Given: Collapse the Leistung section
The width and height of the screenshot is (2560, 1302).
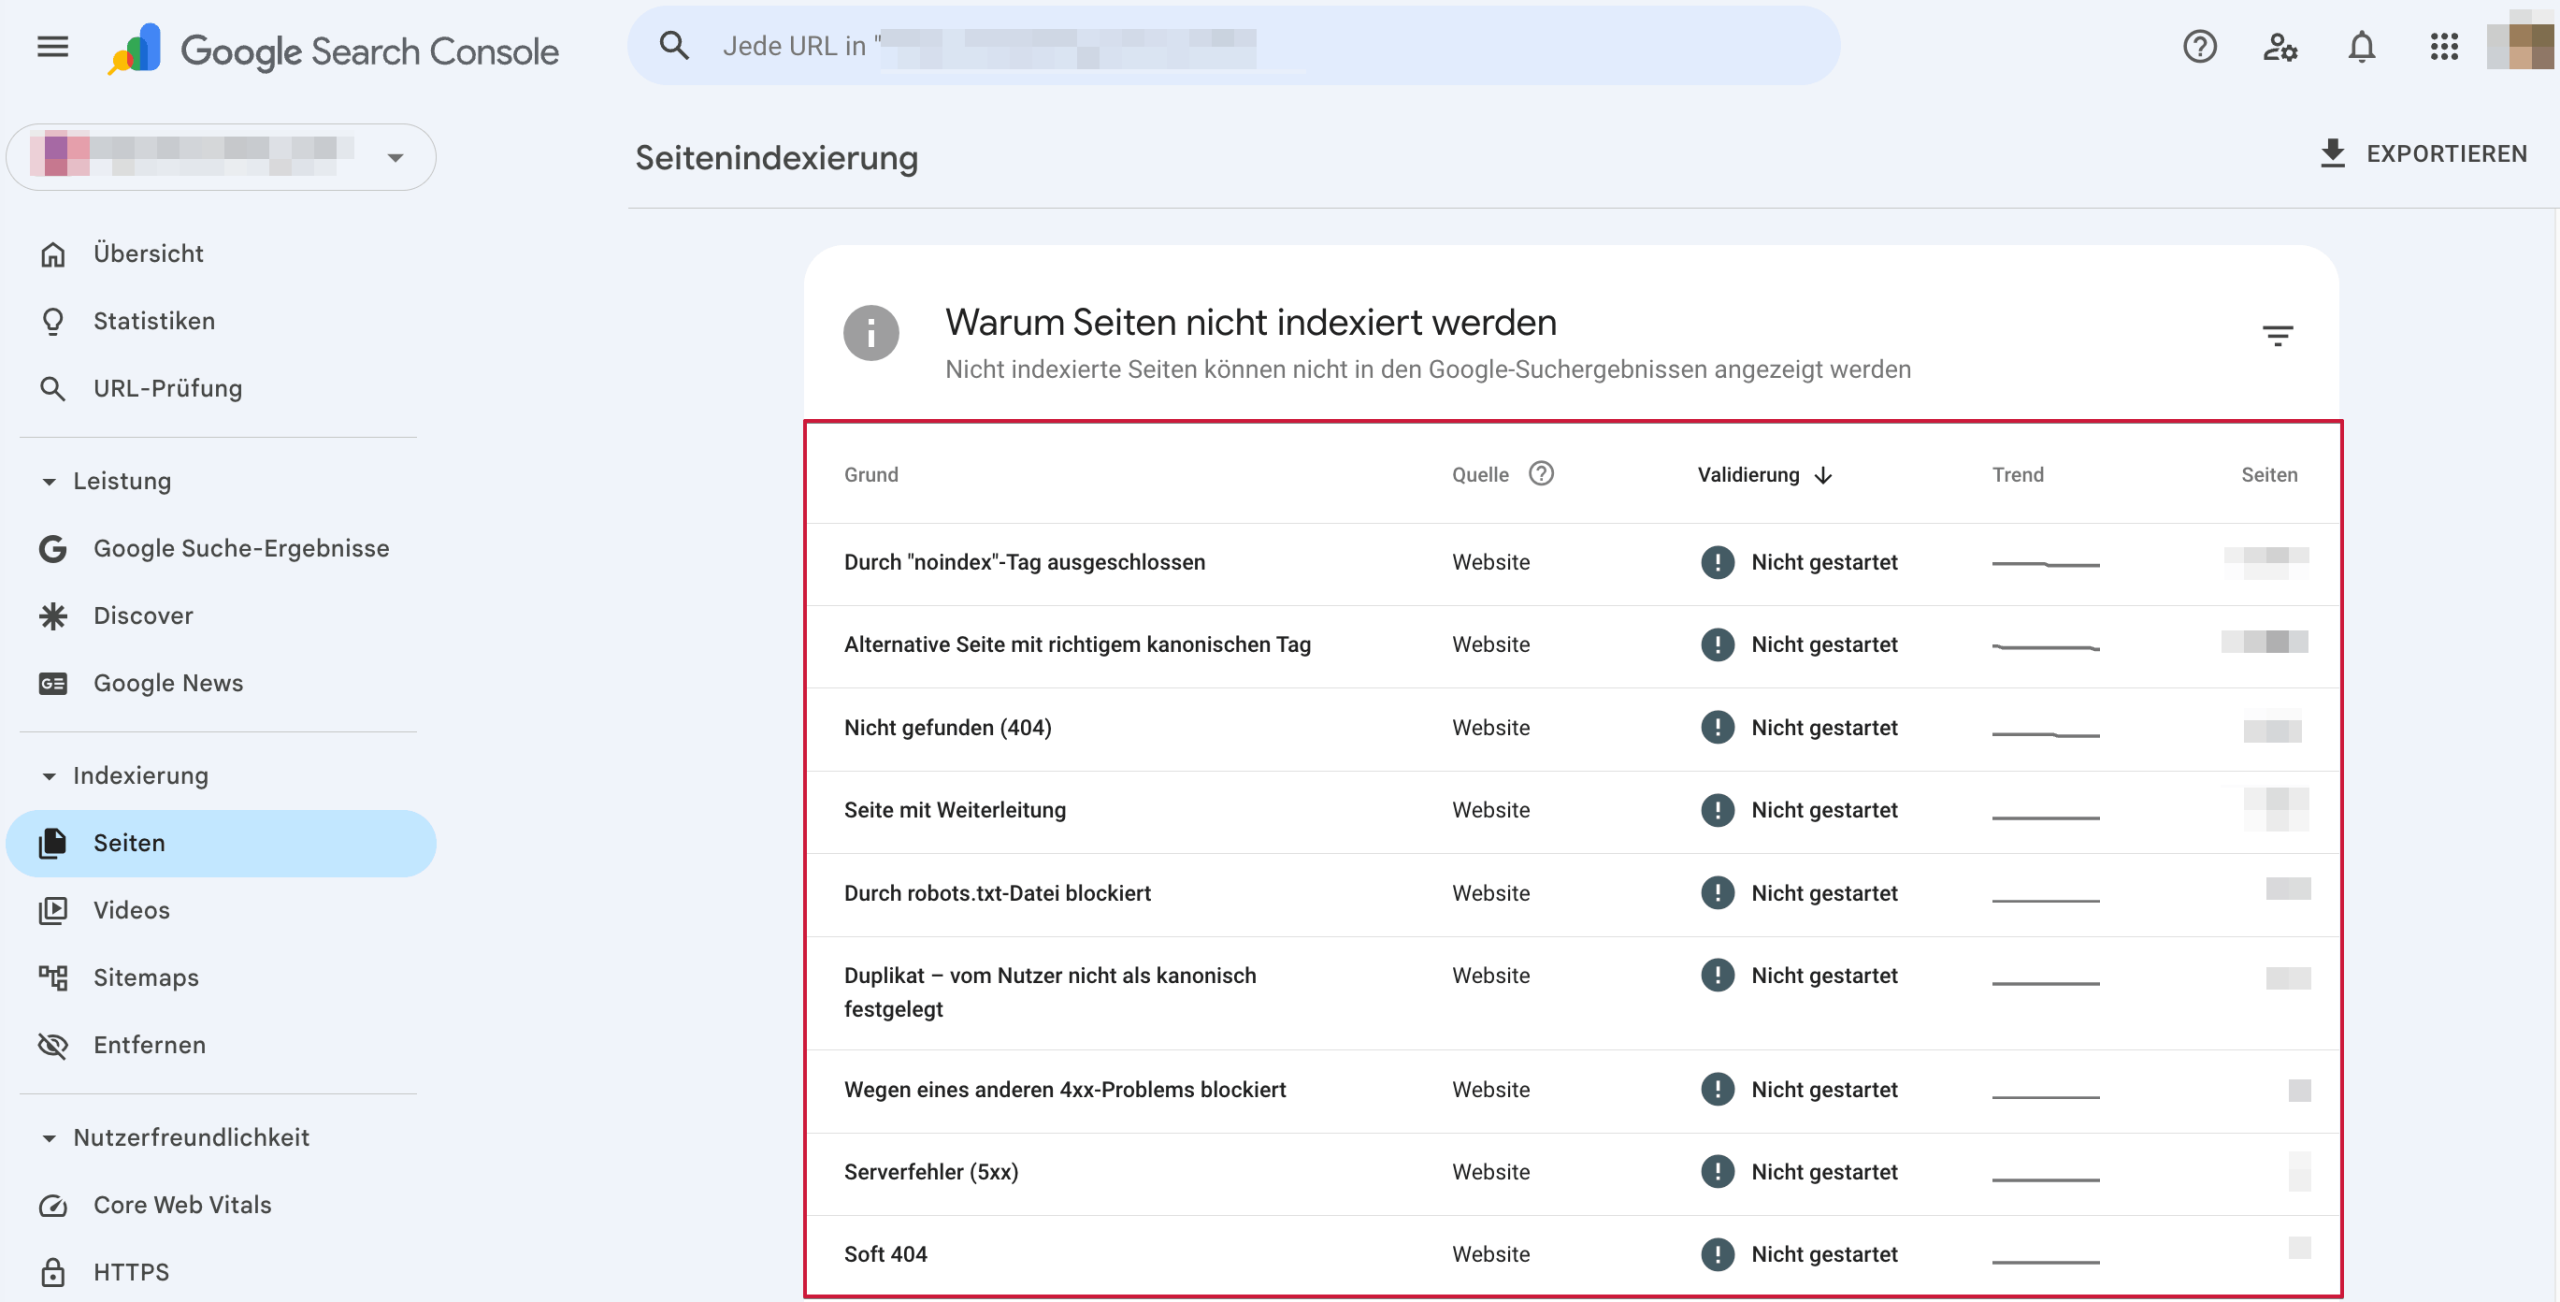Looking at the screenshot, I should pos(49,481).
